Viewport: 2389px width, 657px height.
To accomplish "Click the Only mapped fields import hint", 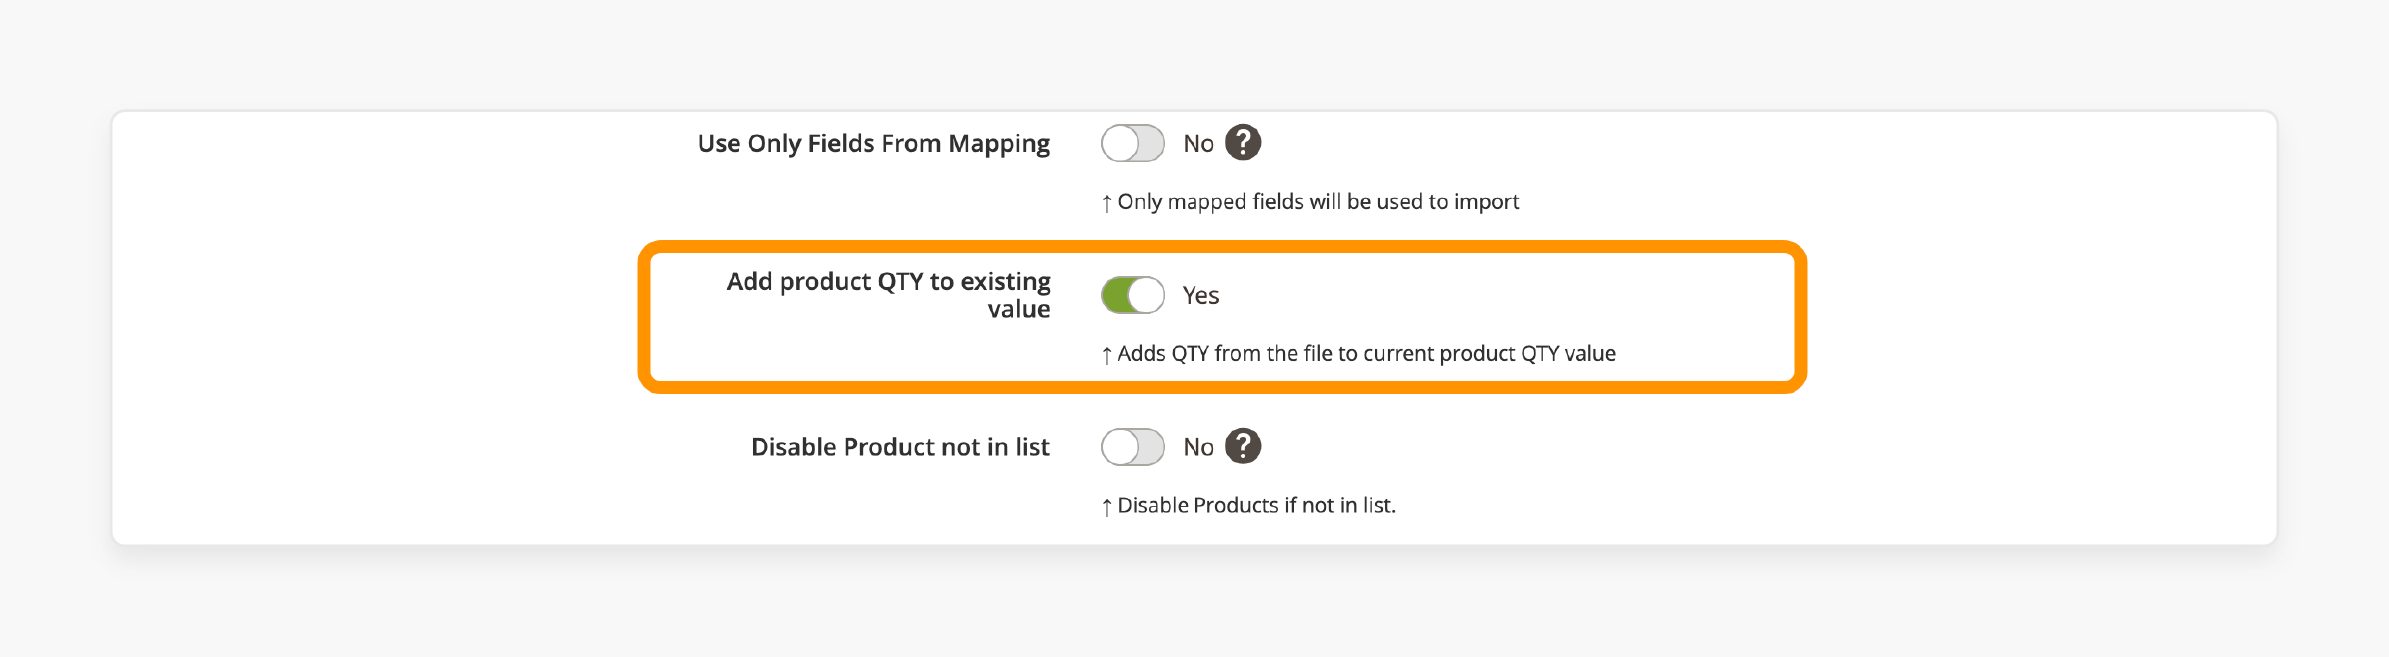I will point(1310,201).
